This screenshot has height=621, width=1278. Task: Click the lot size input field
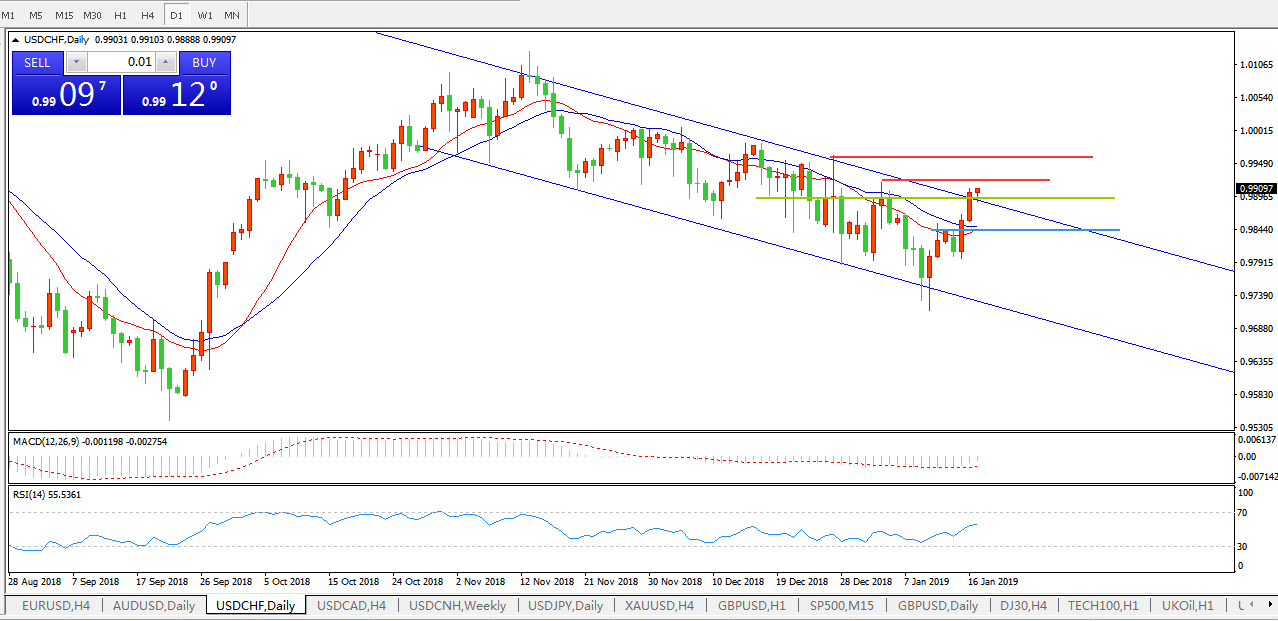(x=122, y=62)
